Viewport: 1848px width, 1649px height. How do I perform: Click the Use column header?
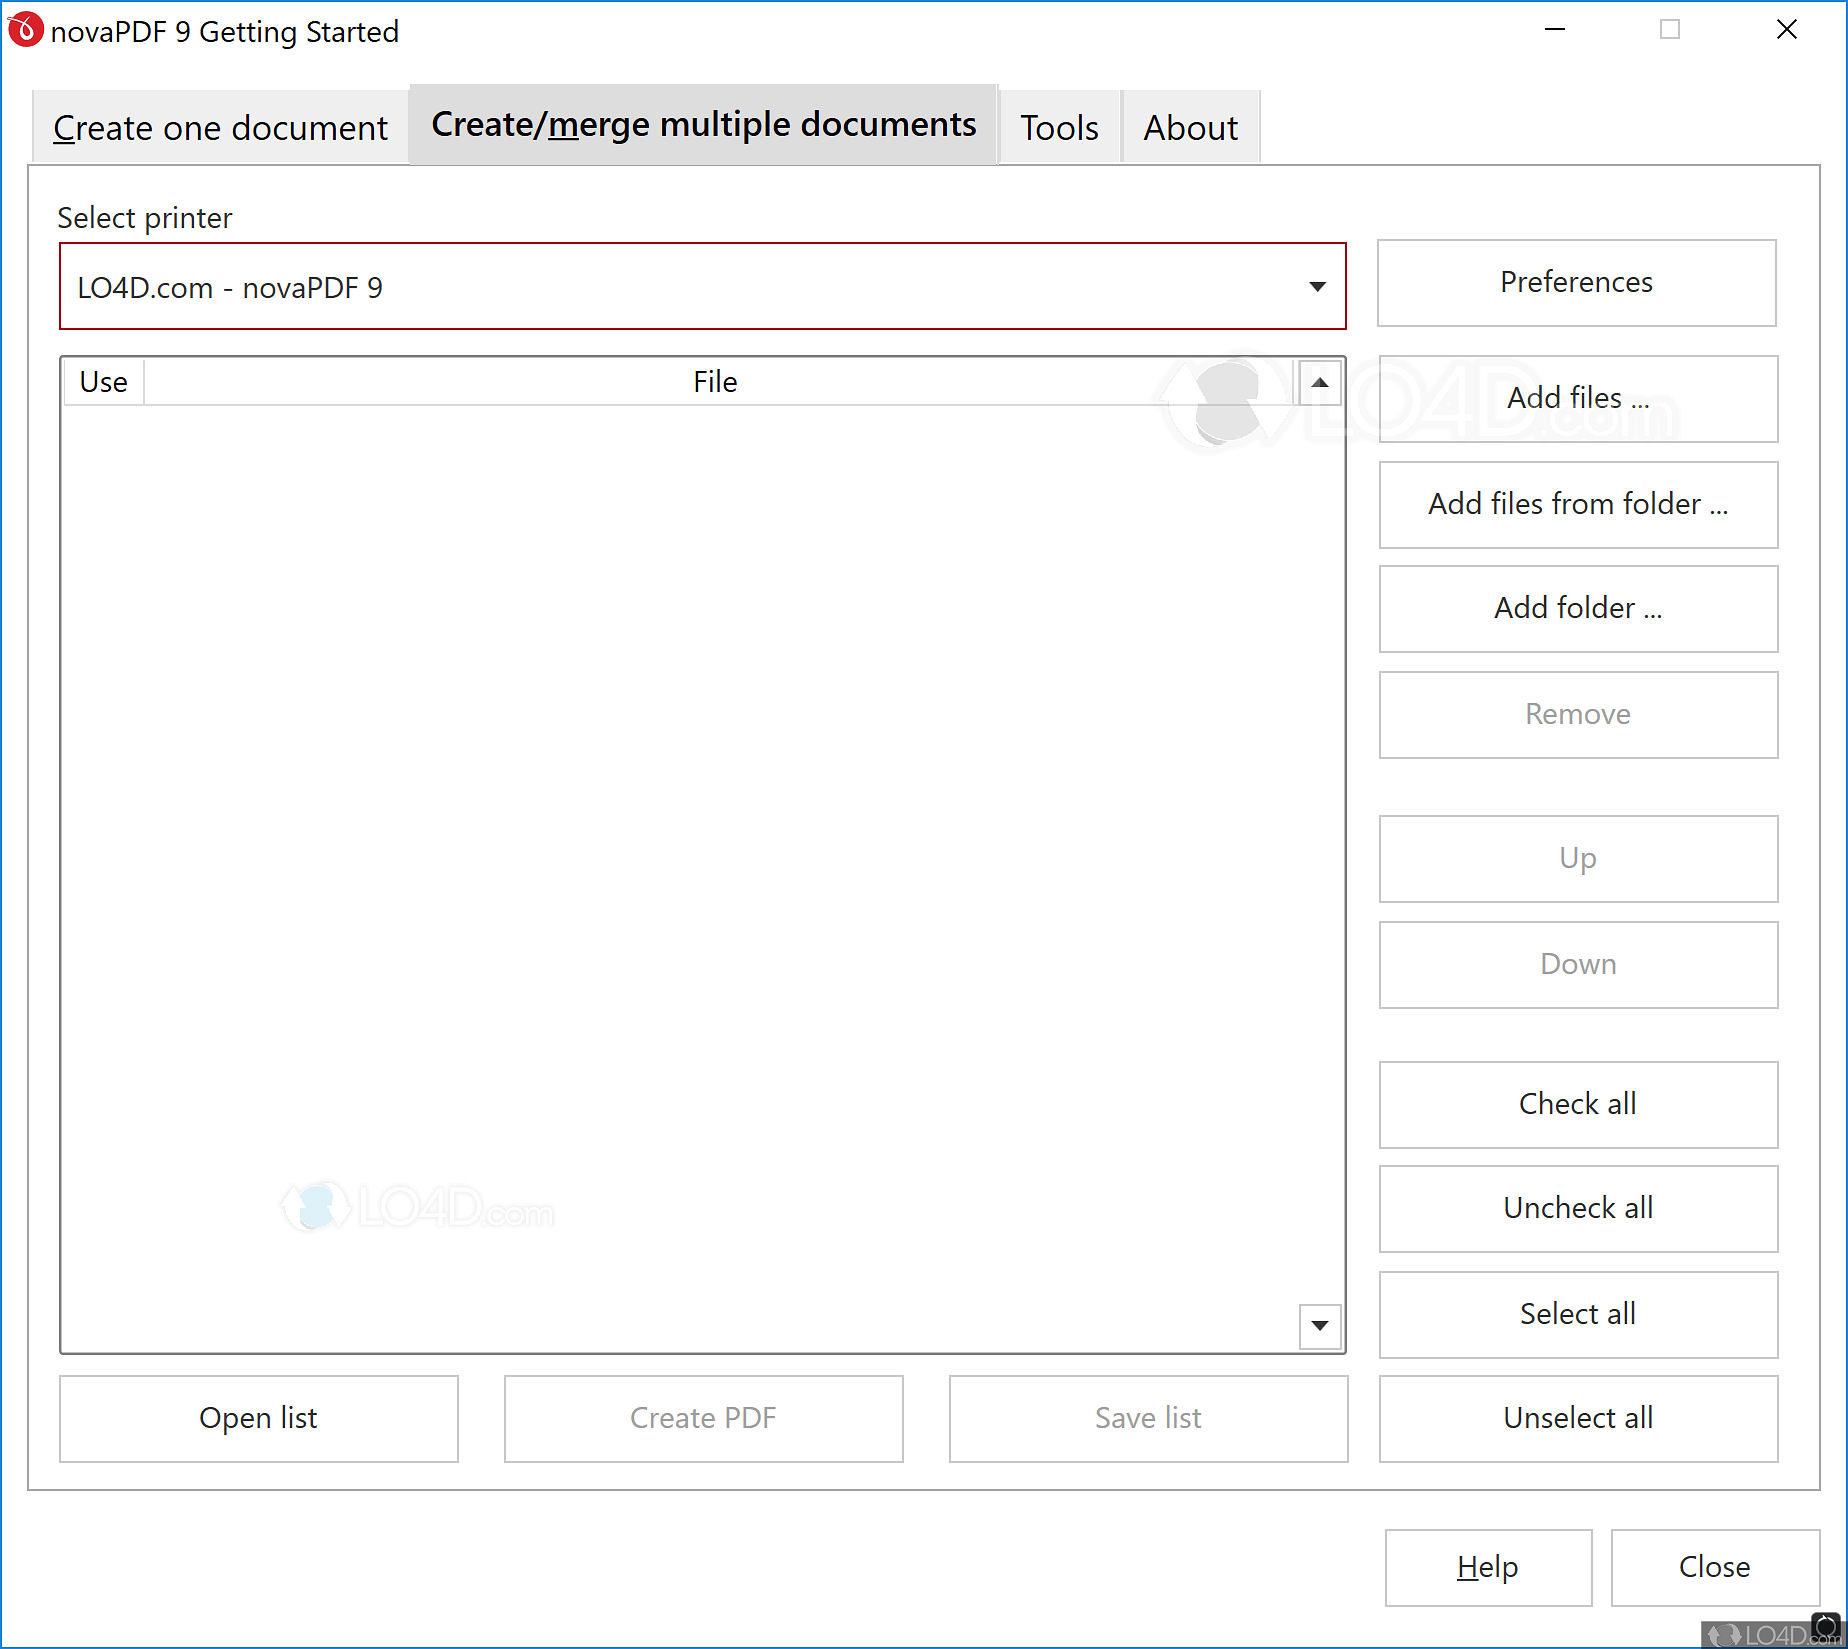coord(104,382)
